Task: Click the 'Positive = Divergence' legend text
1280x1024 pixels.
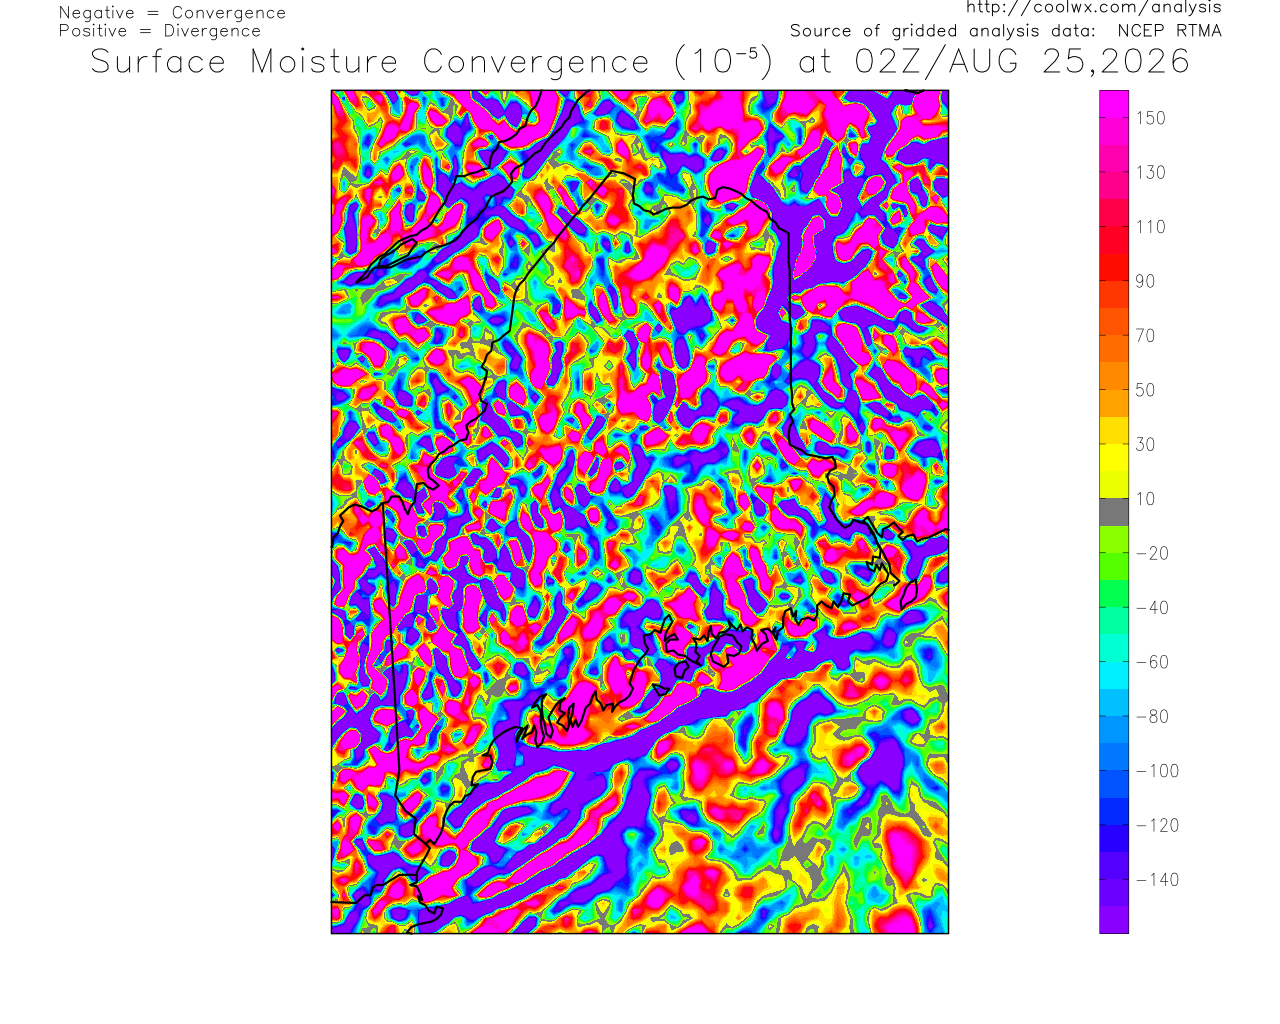Action: point(160,31)
